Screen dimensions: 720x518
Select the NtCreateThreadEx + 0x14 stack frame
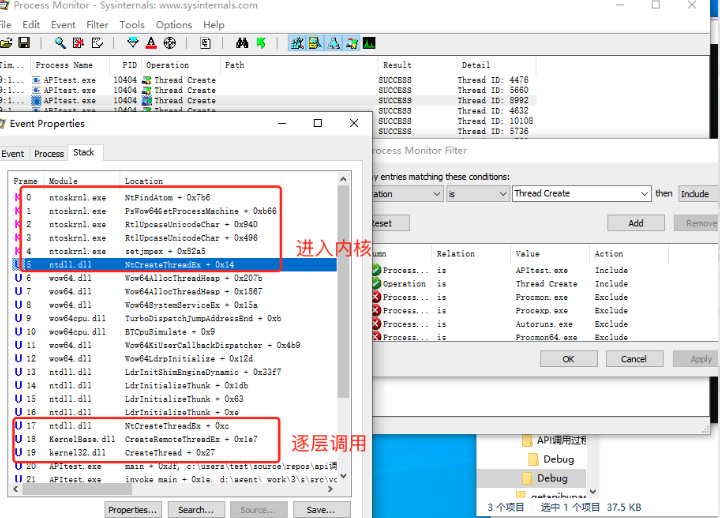180,264
